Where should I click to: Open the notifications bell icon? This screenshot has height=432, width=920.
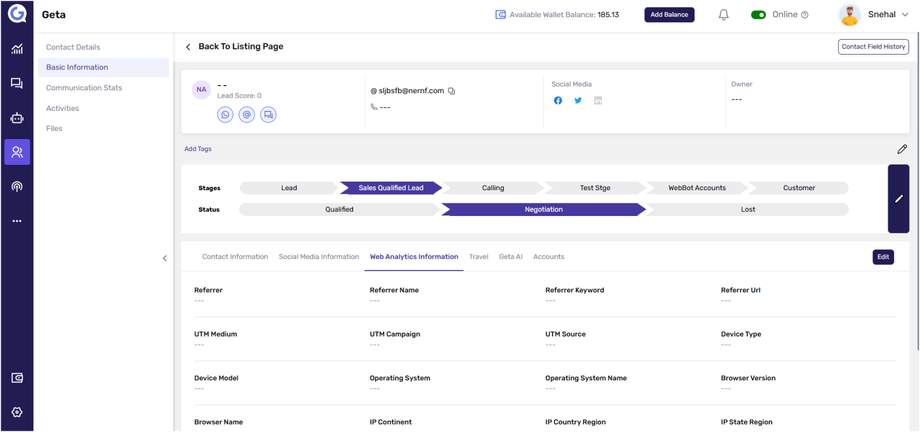pos(723,15)
